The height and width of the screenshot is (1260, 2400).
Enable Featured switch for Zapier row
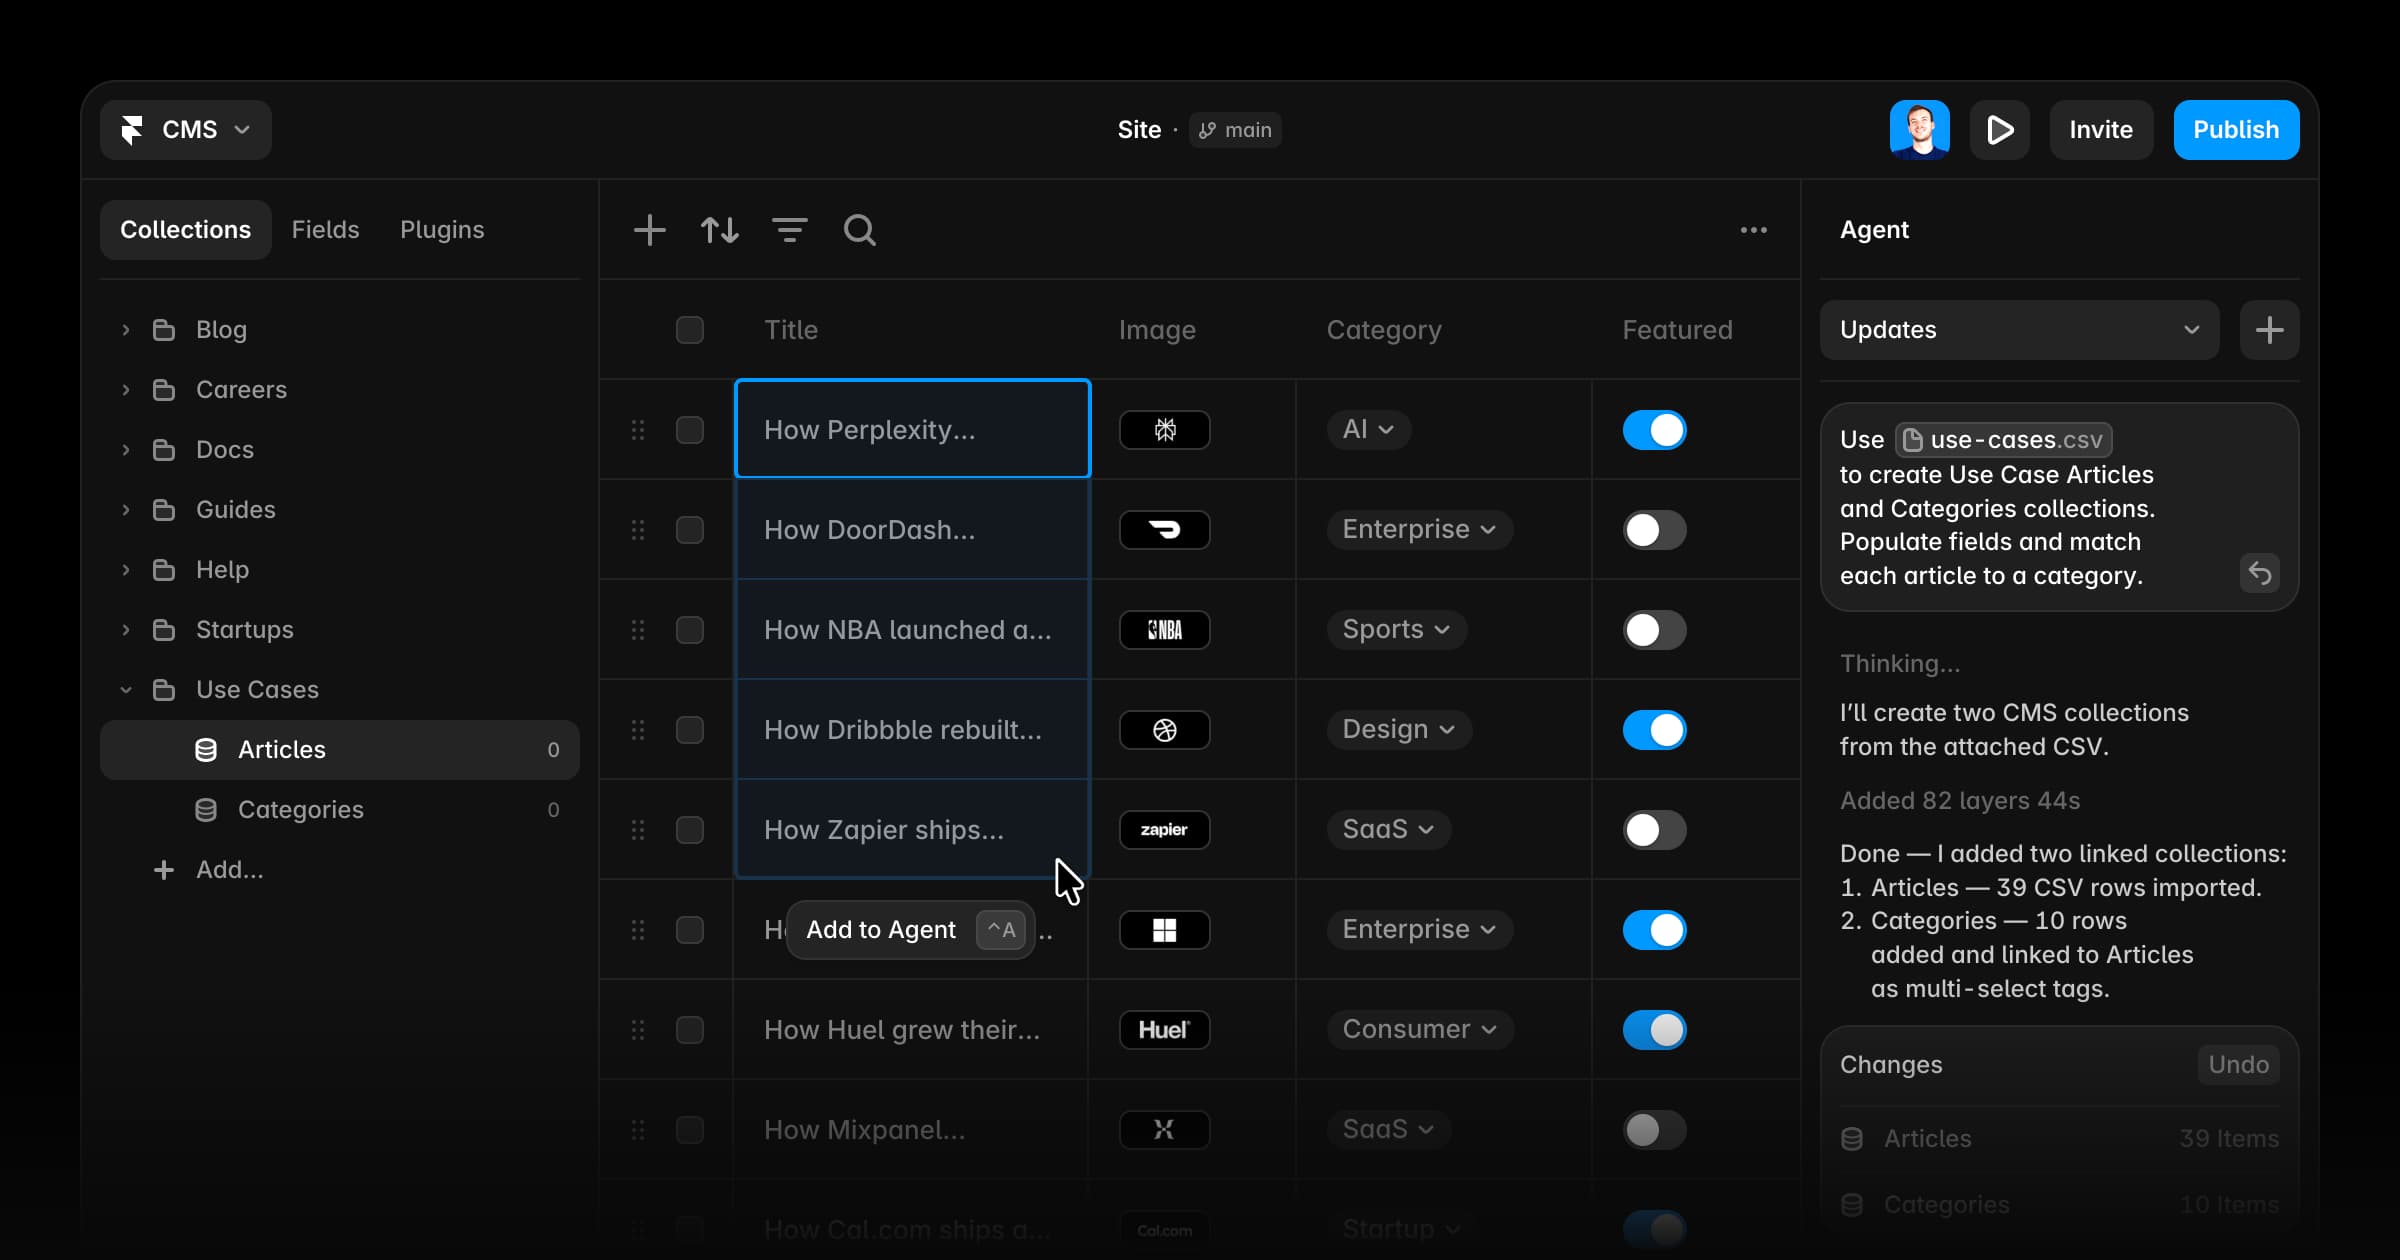point(1655,830)
